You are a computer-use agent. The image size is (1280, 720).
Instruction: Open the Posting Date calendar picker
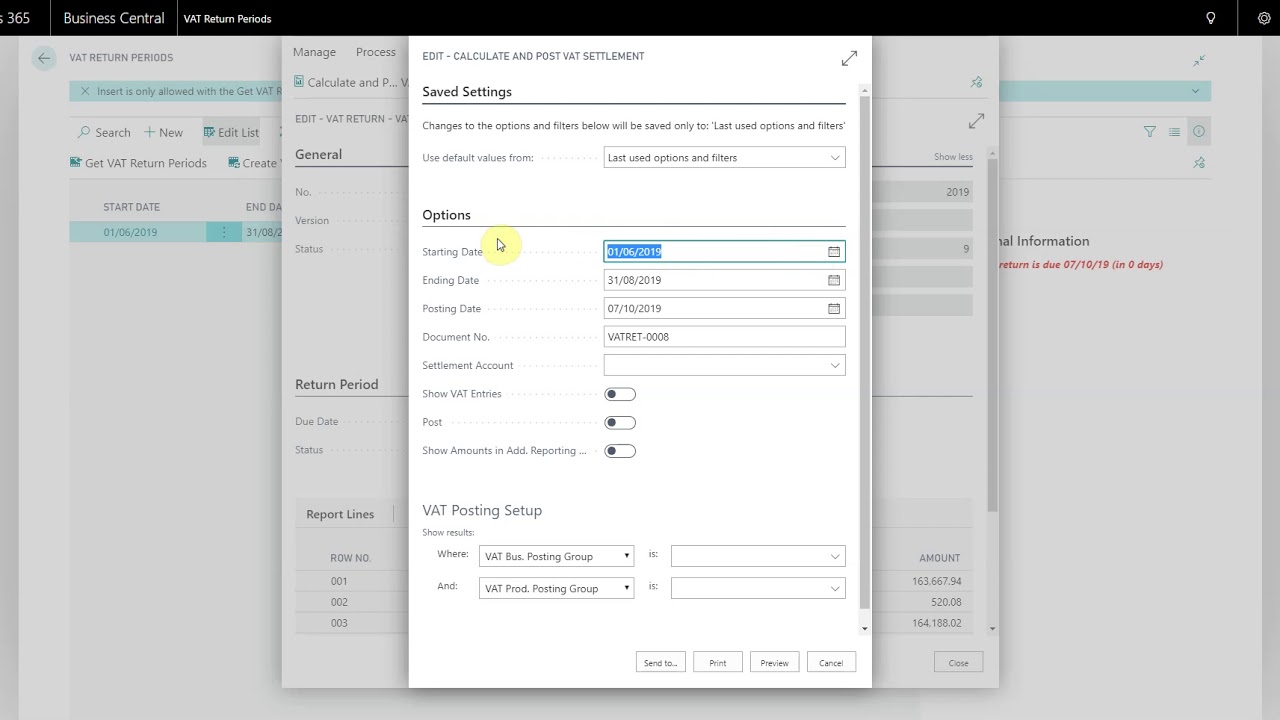coord(834,308)
